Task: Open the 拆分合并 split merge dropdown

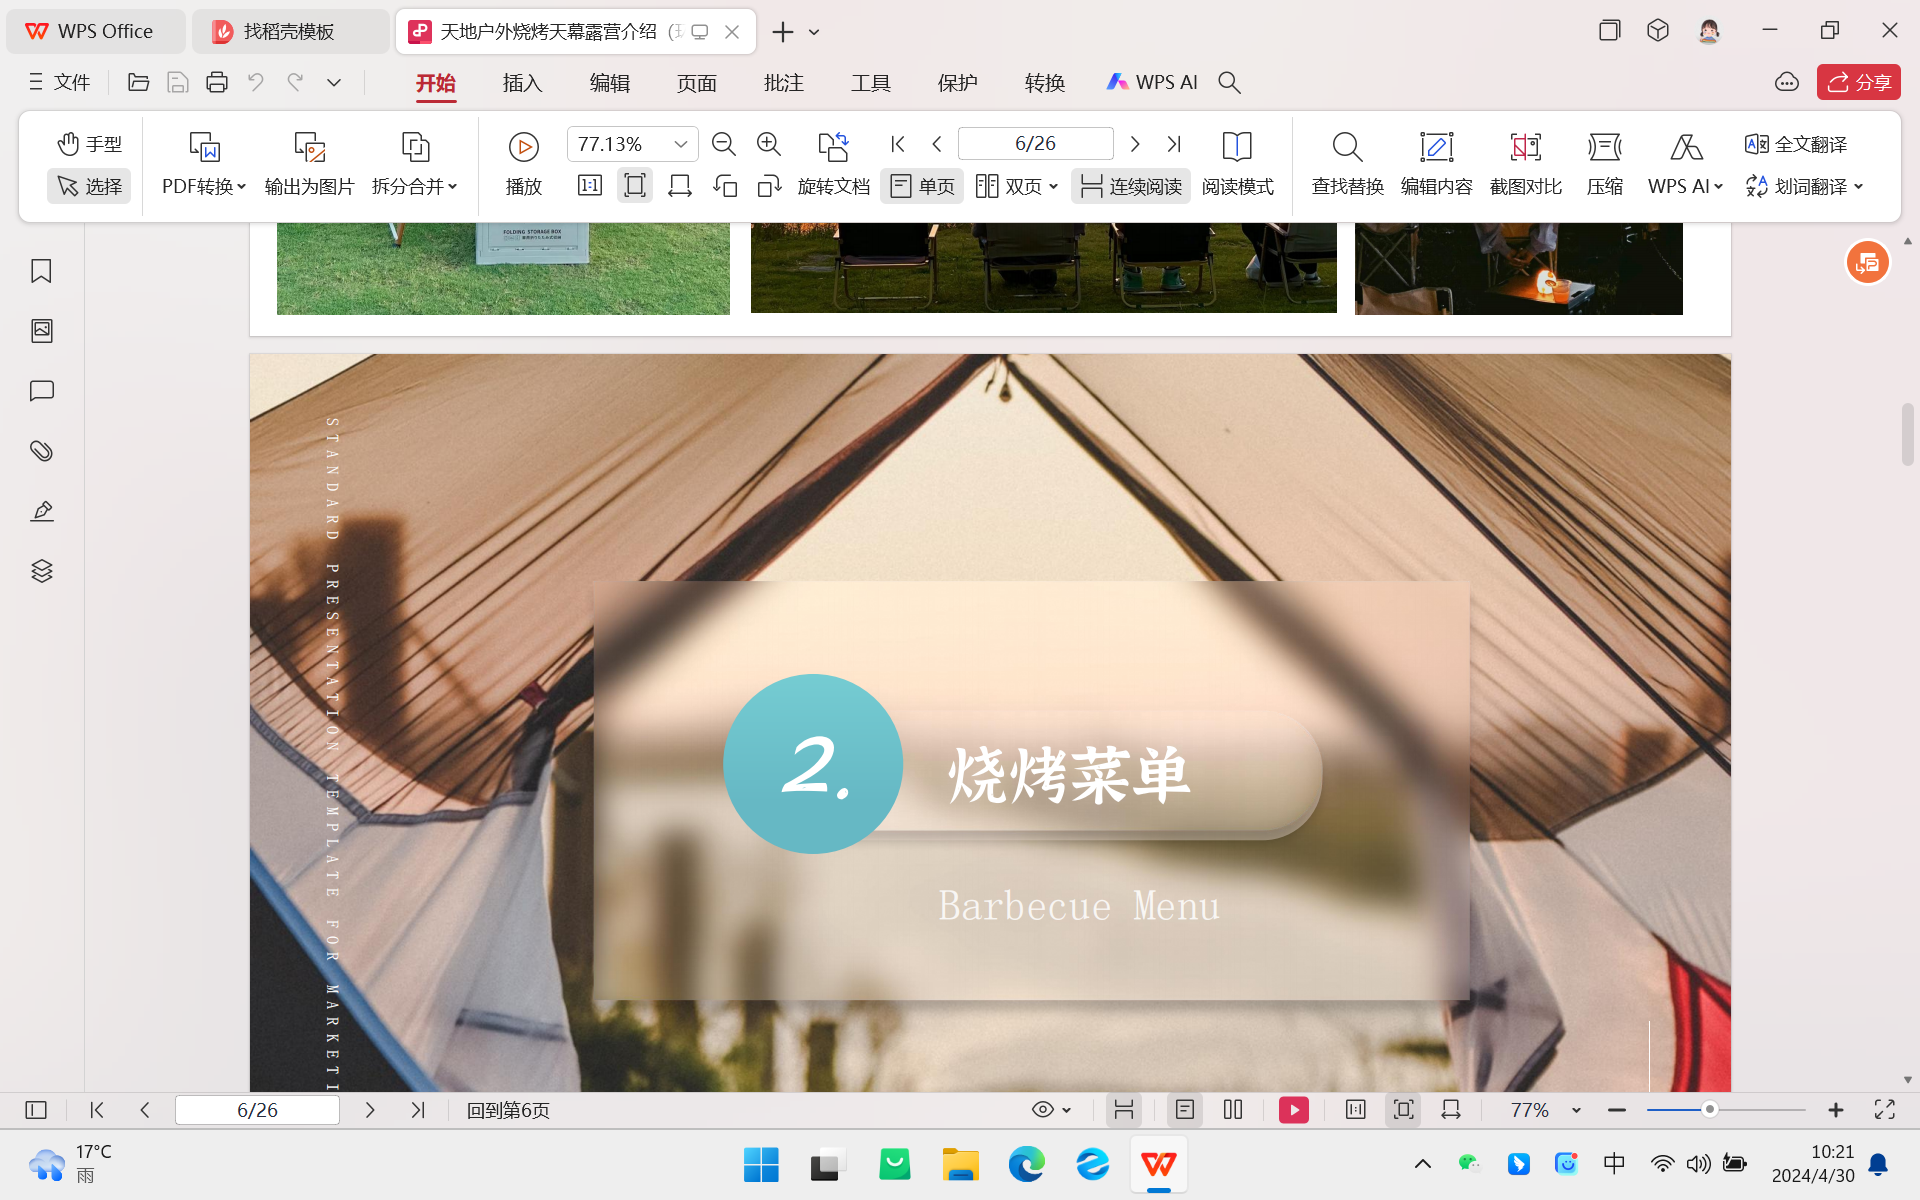Action: (x=414, y=186)
